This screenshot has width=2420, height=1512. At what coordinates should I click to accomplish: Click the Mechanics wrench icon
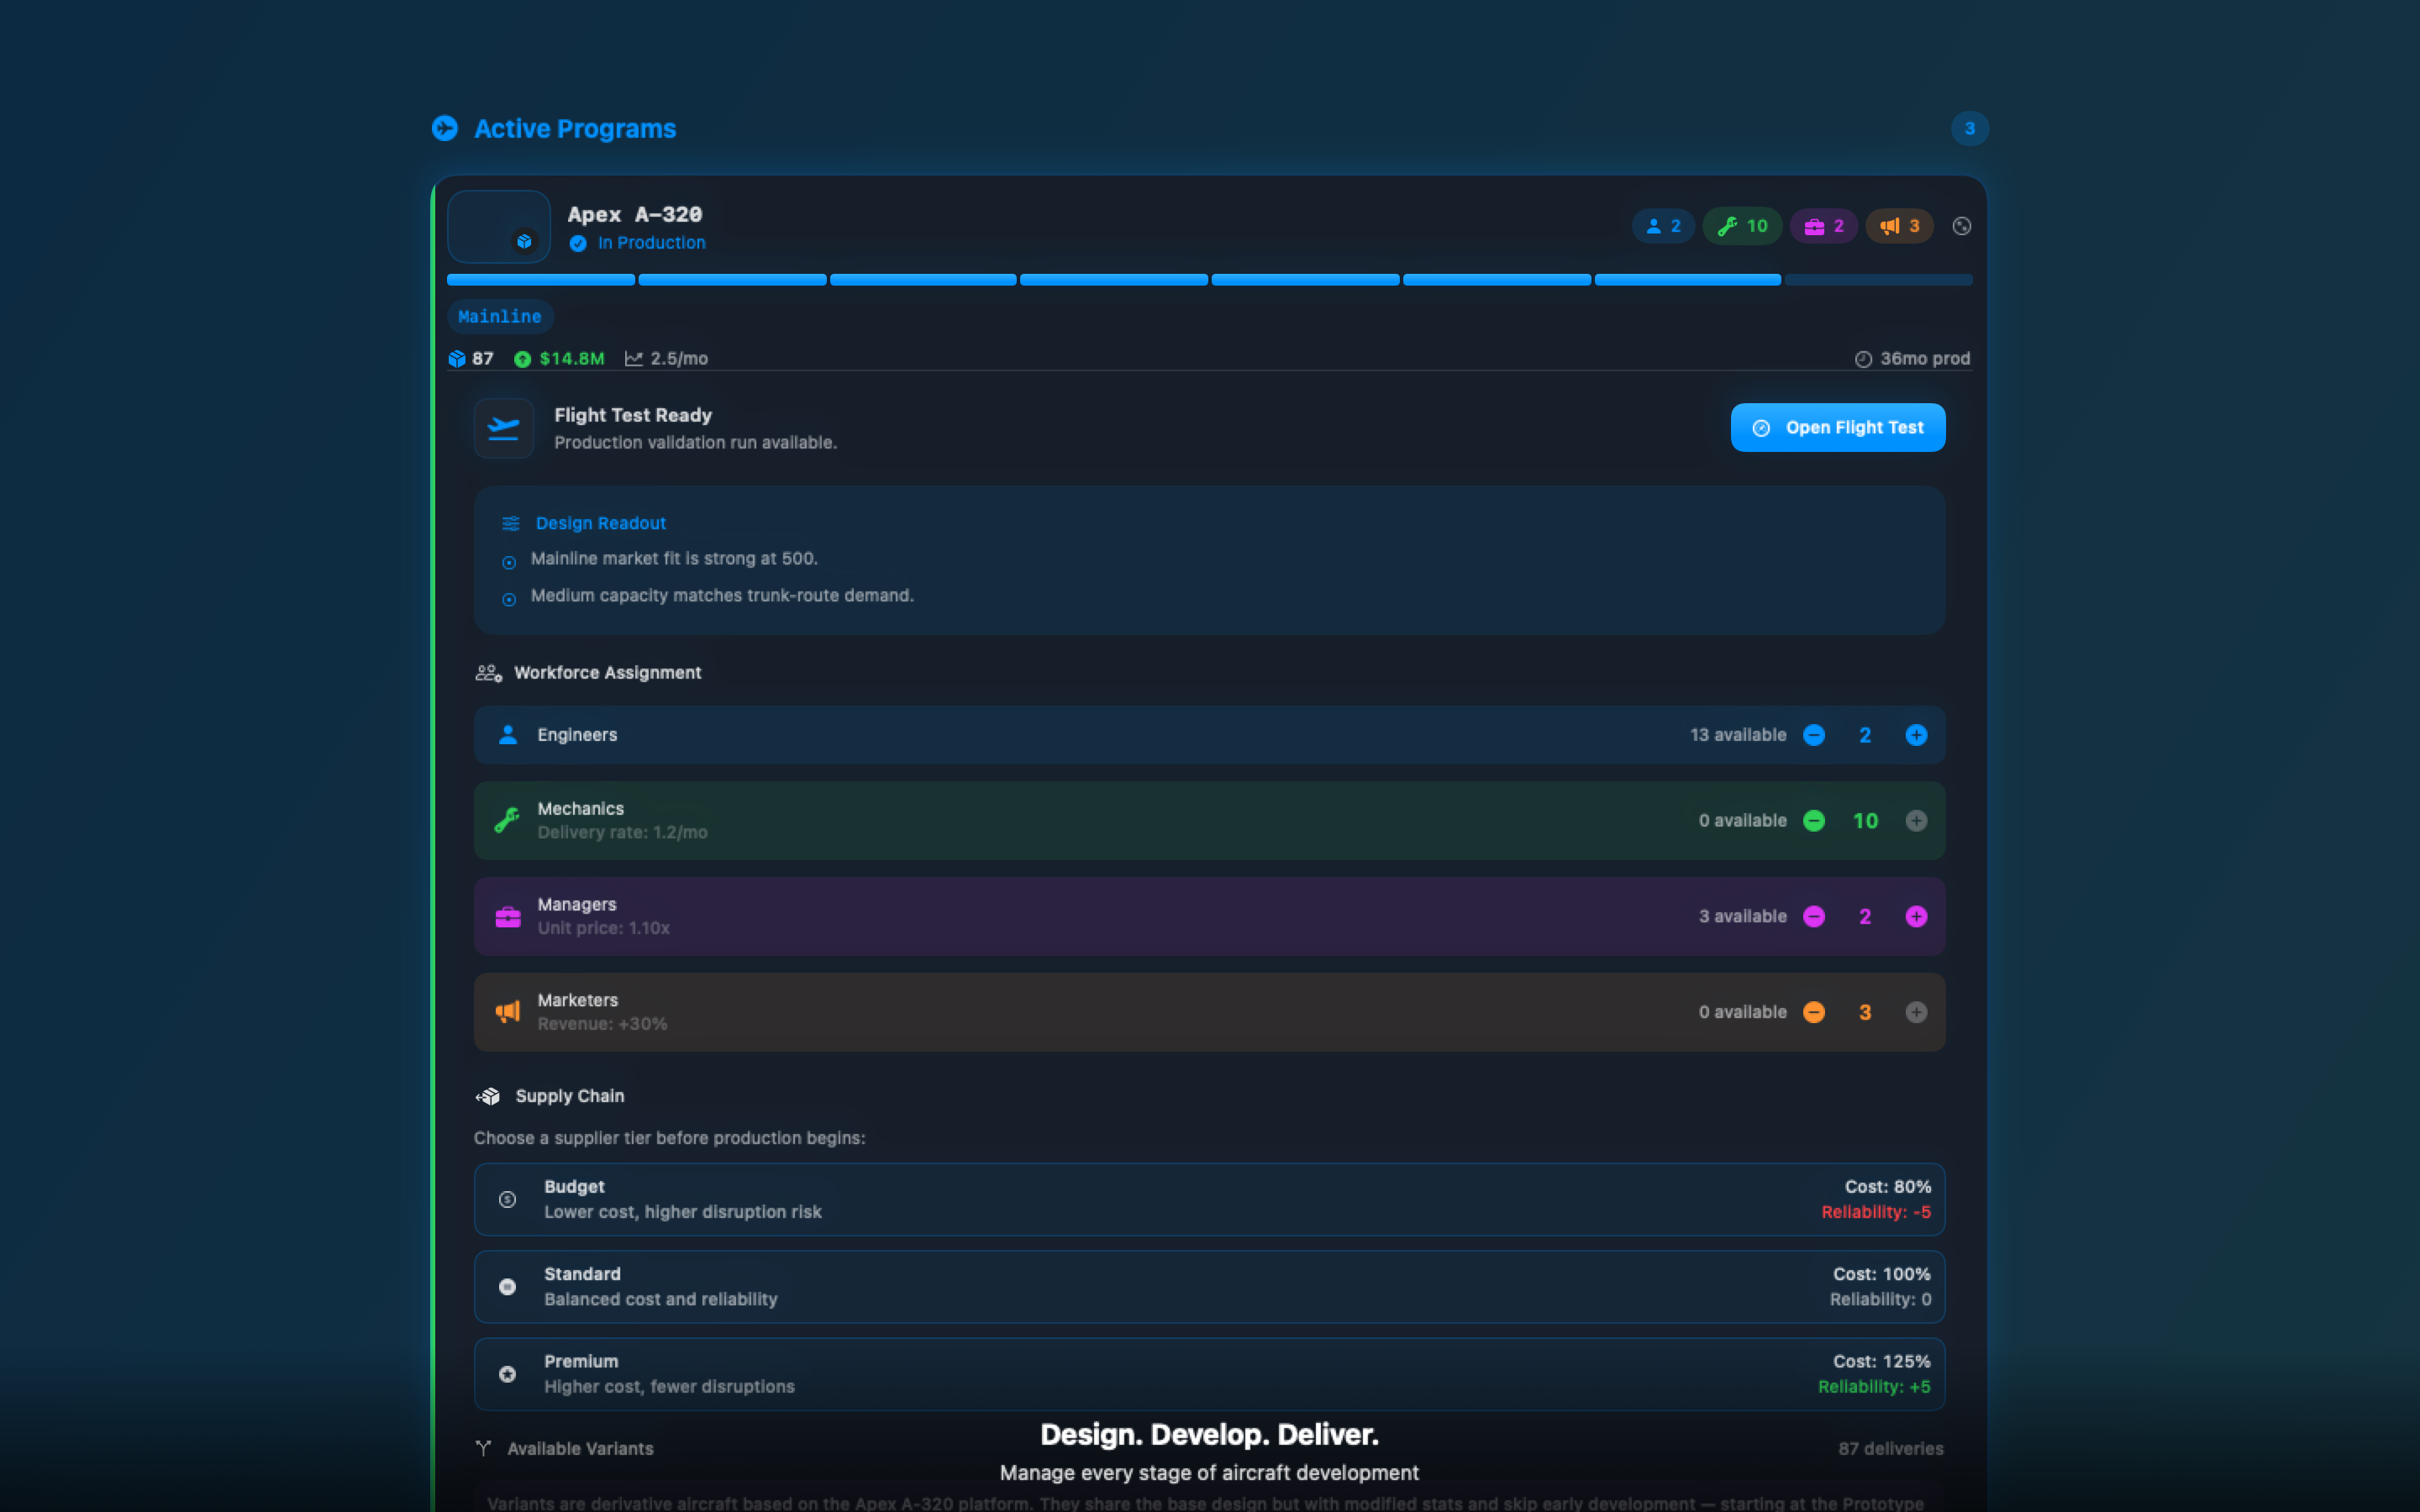[x=507, y=820]
